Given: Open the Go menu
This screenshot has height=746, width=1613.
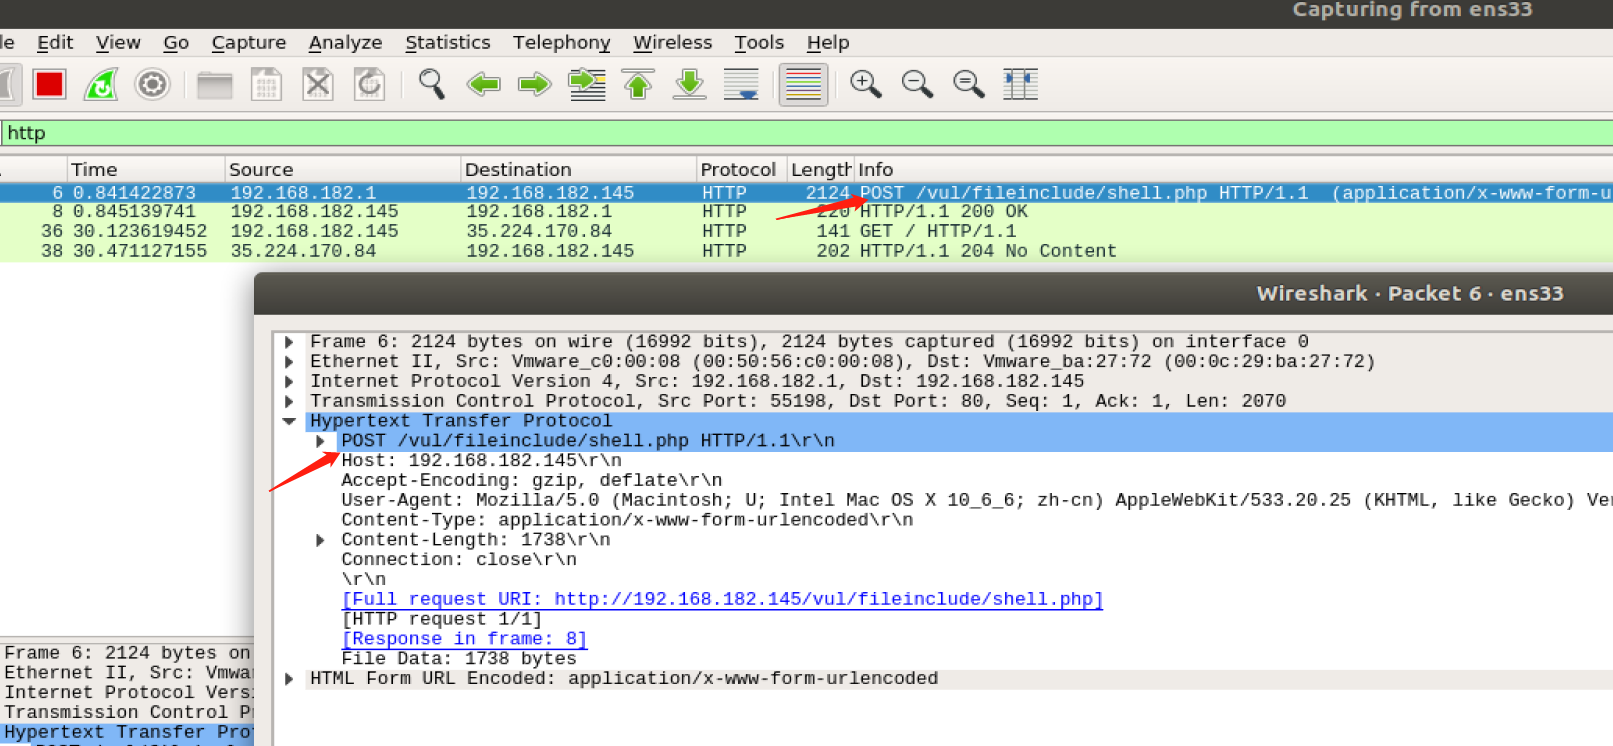Looking at the screenshot, I should [176, 42].
